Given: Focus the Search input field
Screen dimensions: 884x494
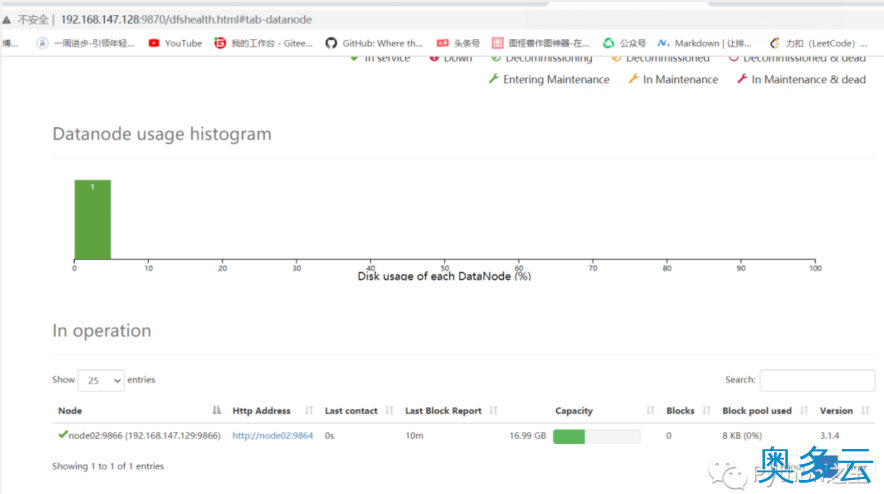Looking at the screenshot, I should tap(817, 380).
